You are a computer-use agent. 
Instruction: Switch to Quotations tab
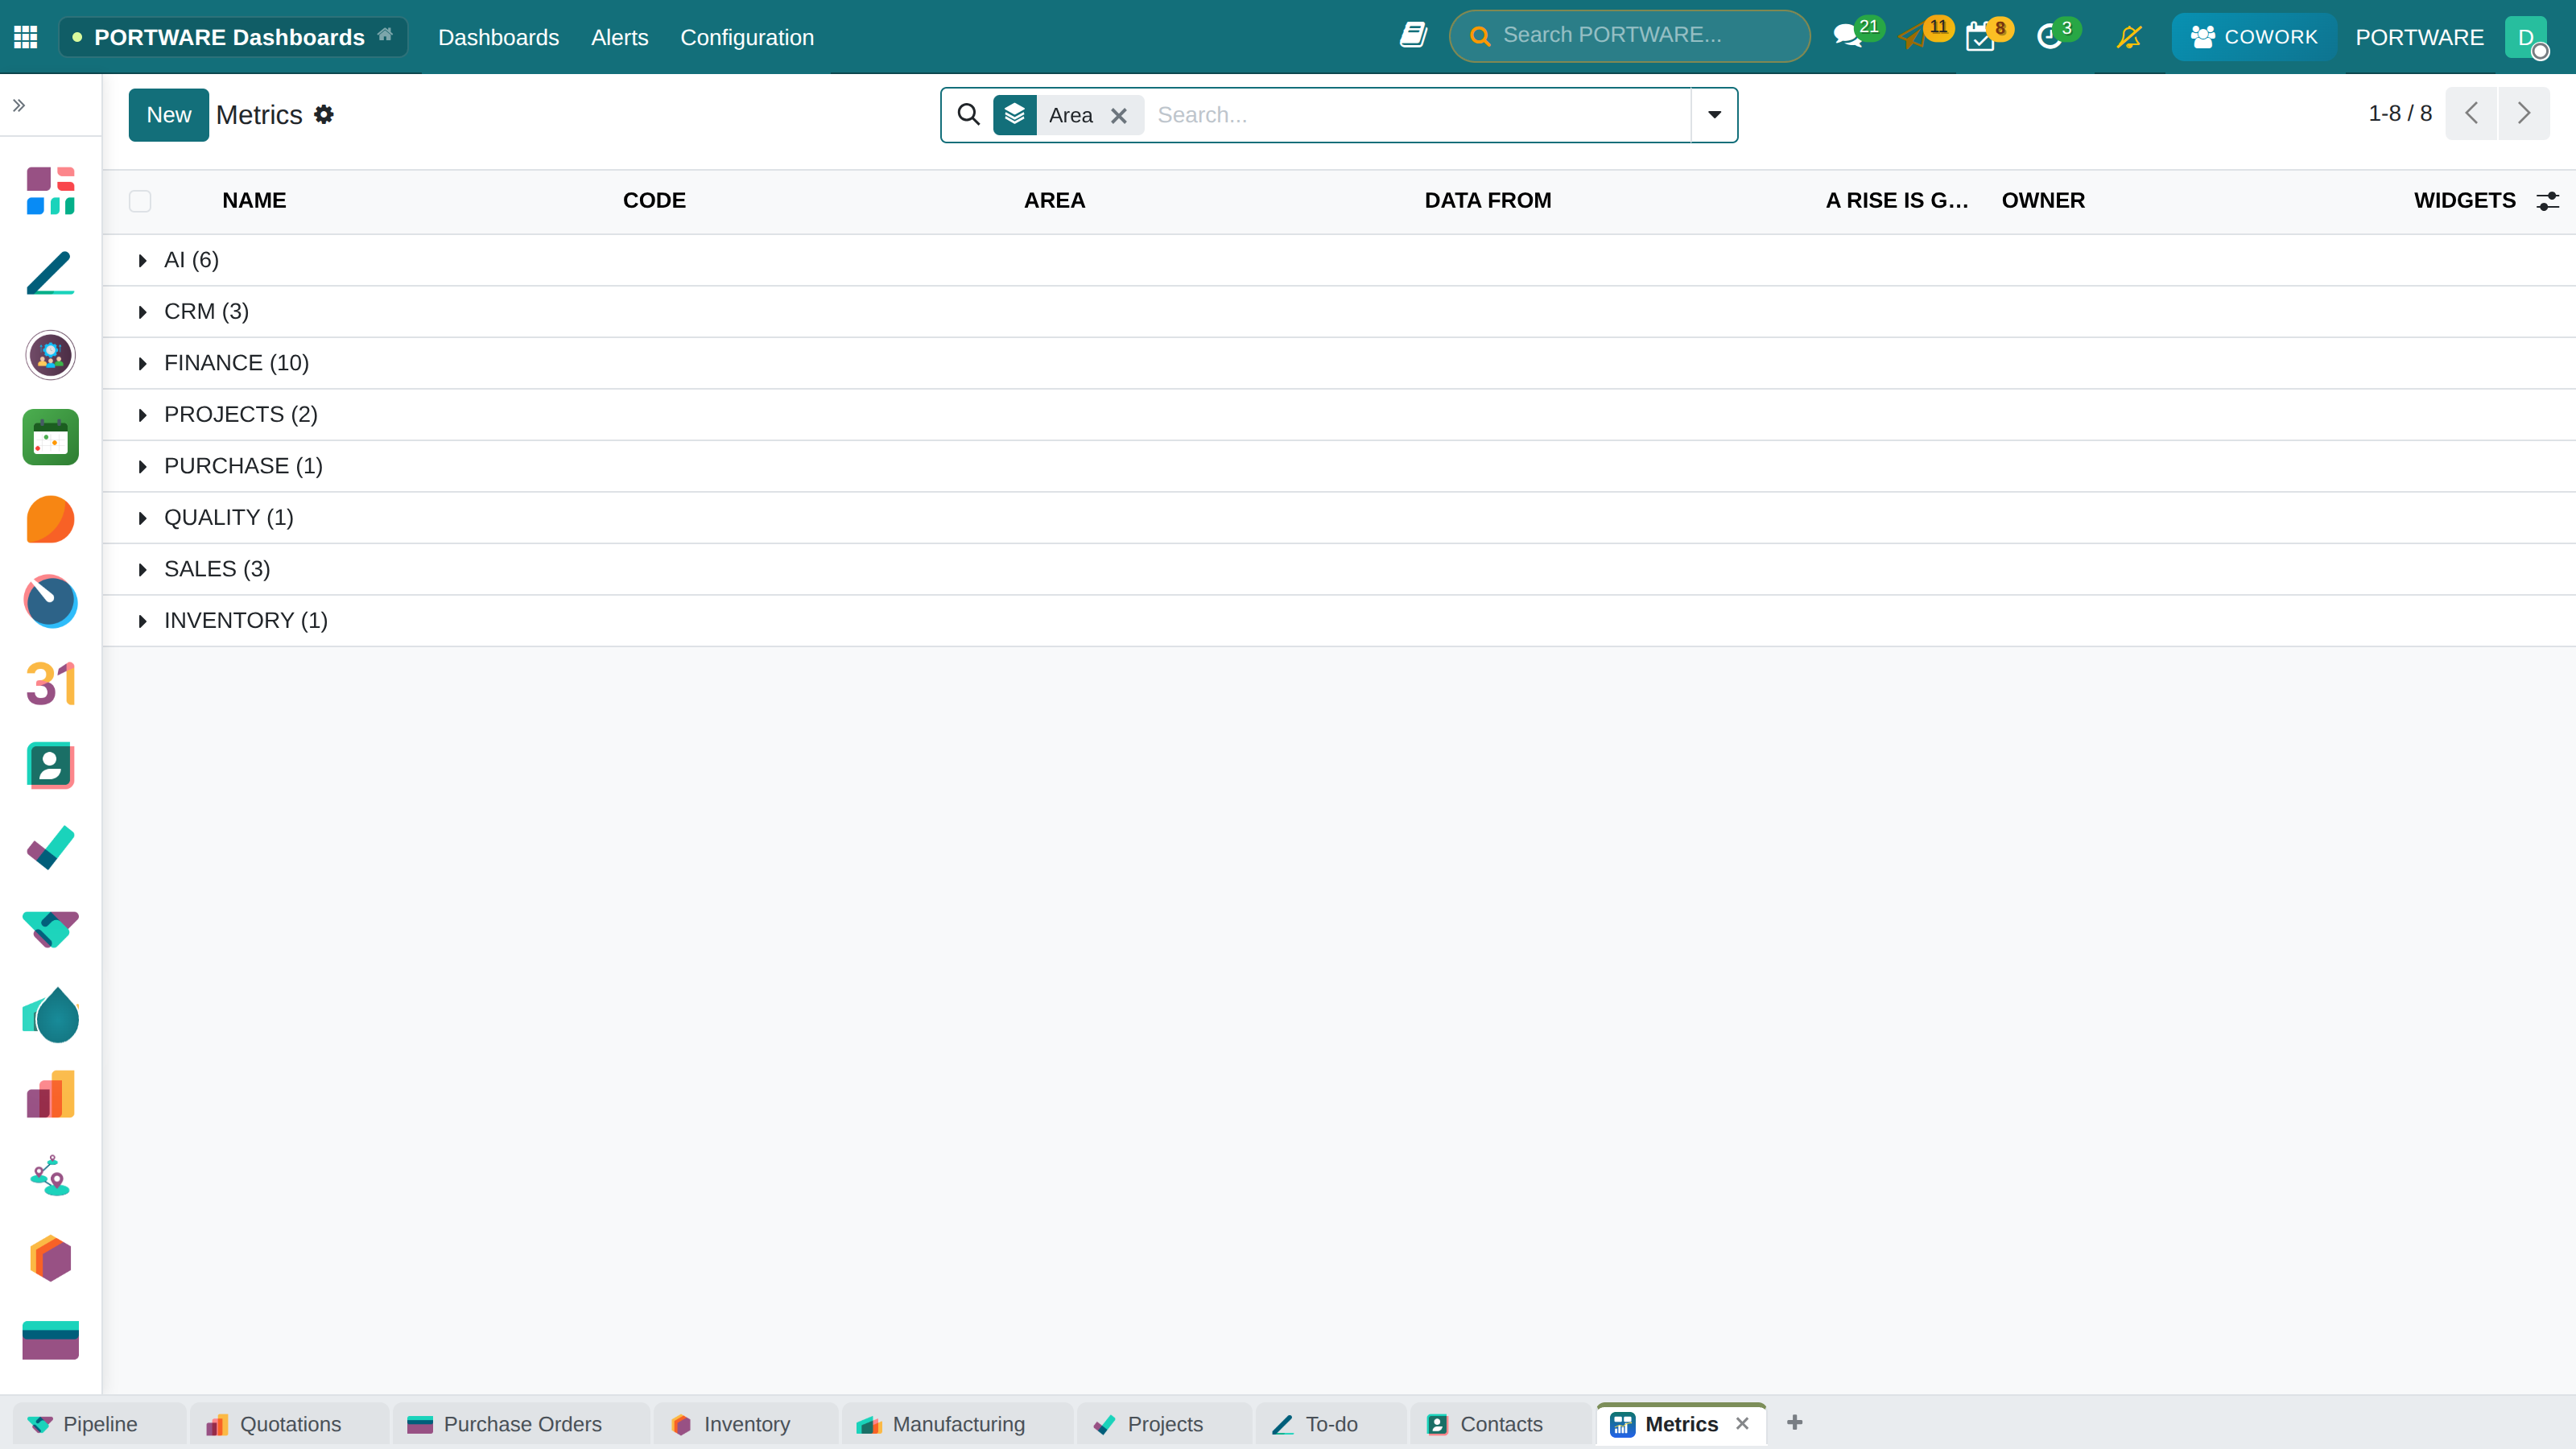coord(289,1424)
